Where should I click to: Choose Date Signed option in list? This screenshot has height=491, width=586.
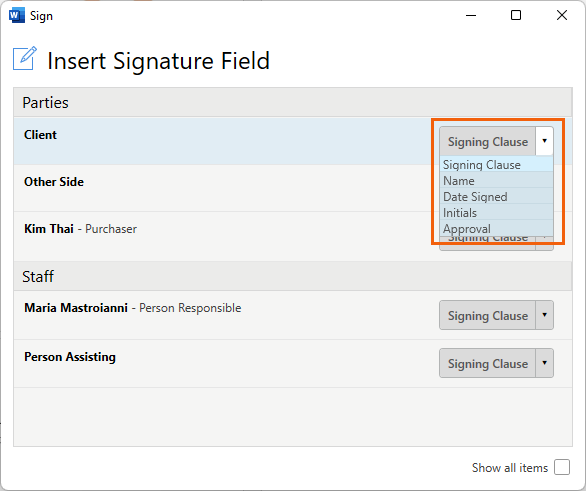pyautogui.click(x=496, y=197)
